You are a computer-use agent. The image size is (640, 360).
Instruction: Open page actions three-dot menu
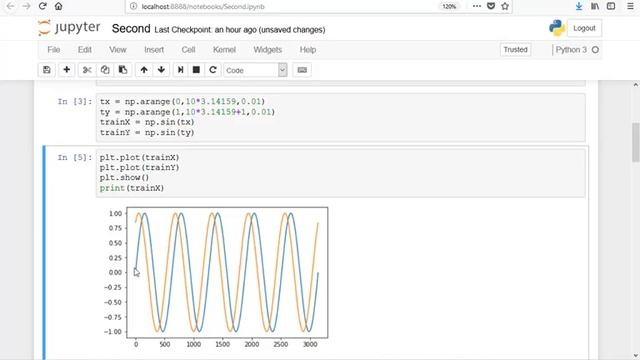pos(476,6)
